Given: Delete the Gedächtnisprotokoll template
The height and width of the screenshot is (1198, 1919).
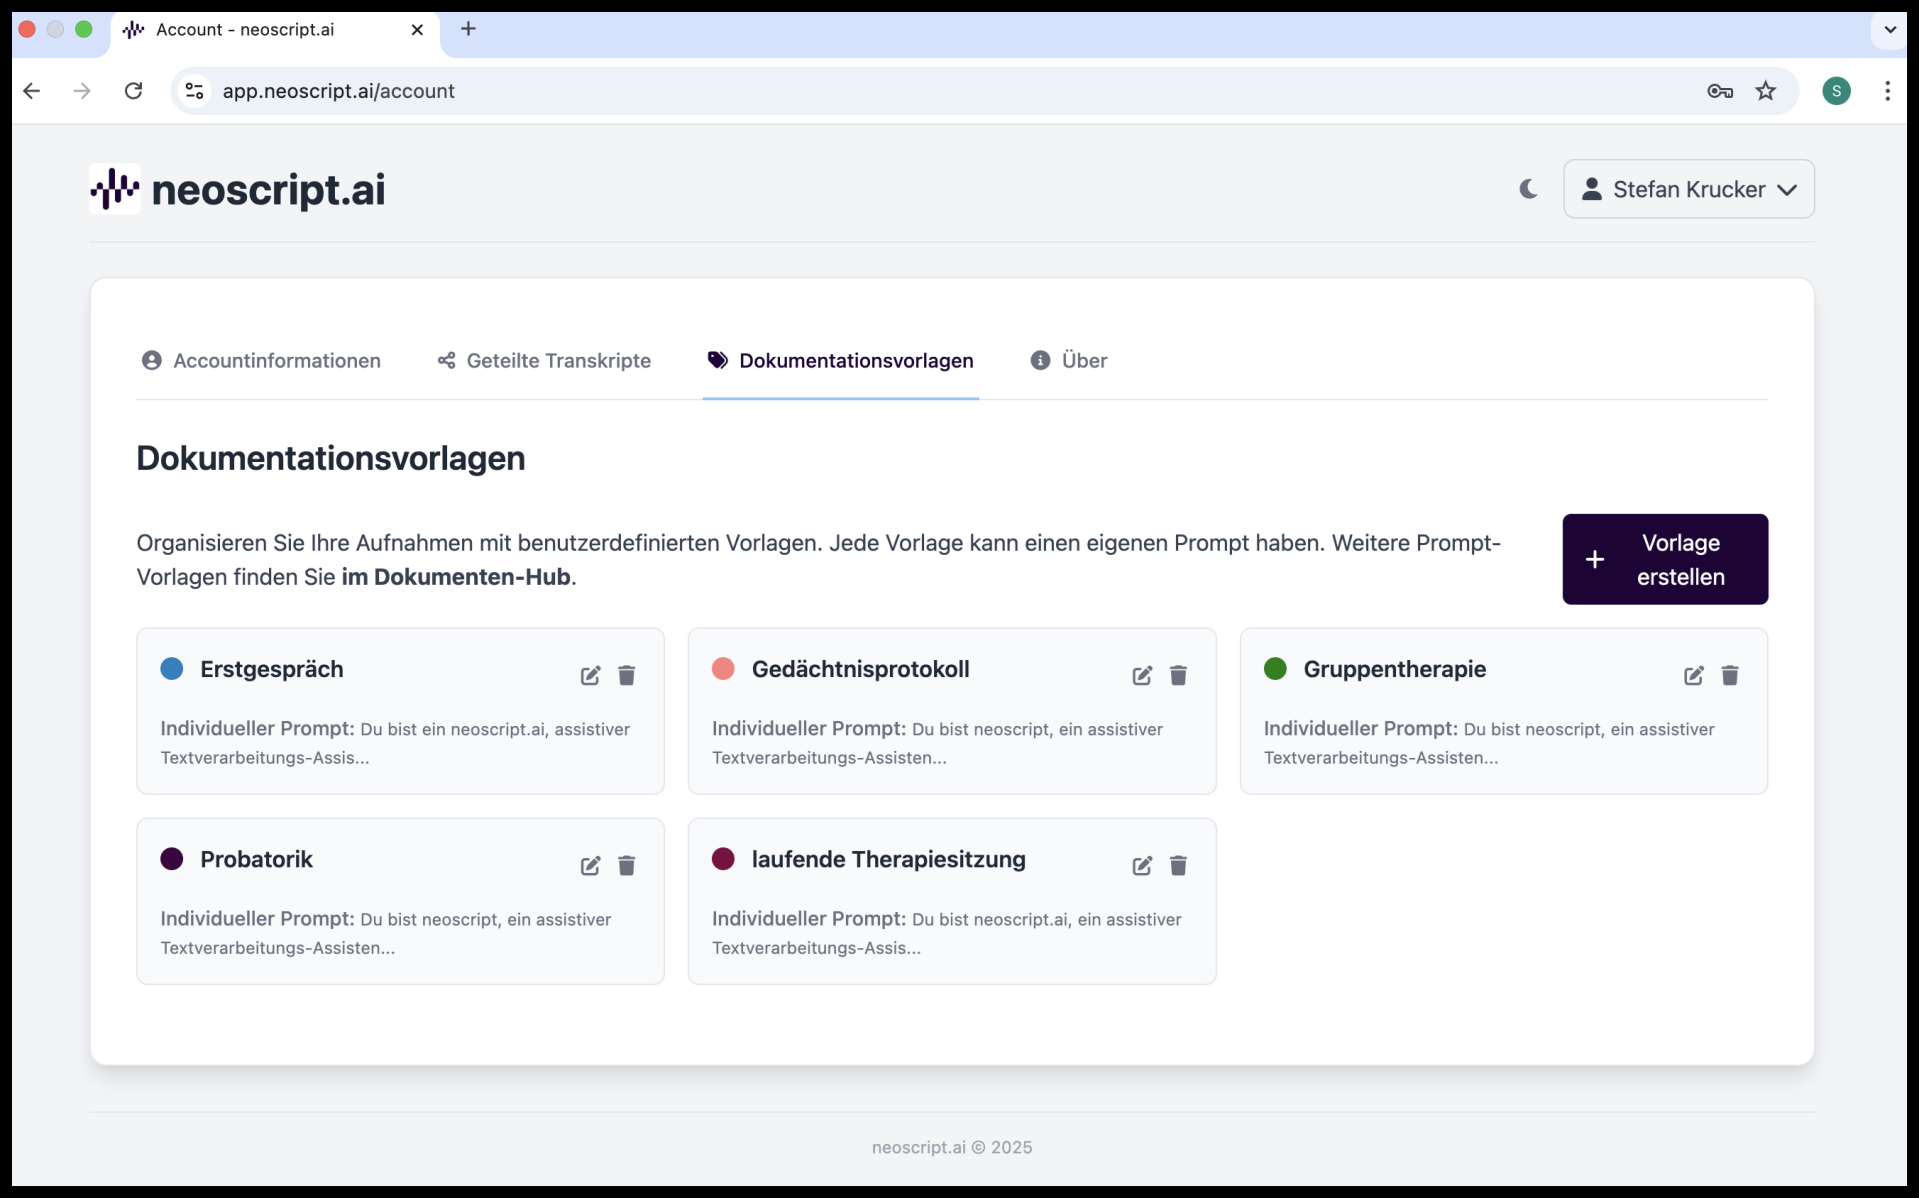Looking at the screenshot, I should [1178, 676].
